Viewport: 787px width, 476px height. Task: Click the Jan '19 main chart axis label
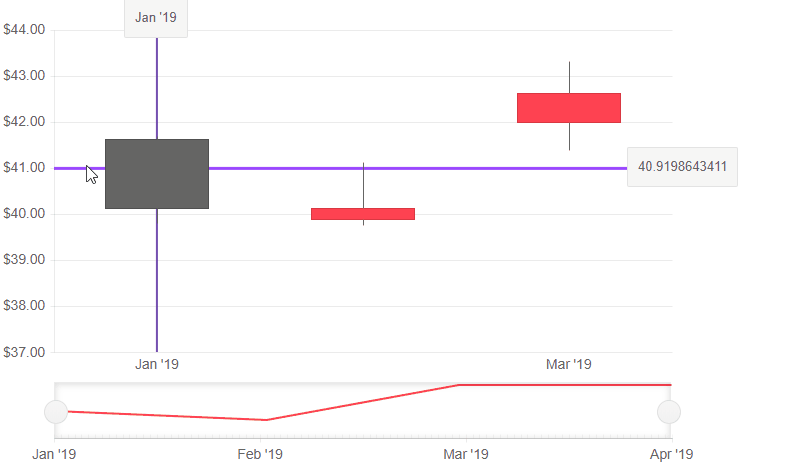pyautogui.click(x=157, y=364)
